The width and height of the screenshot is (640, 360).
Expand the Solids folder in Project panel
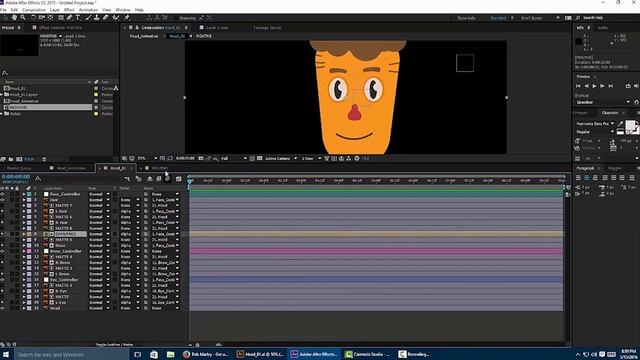pyautogui.click(x=2, y=114)
